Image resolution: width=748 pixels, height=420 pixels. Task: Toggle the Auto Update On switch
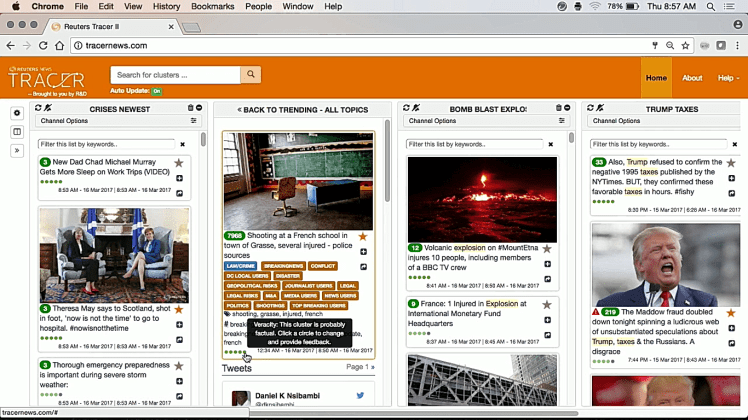coord(156,91)
